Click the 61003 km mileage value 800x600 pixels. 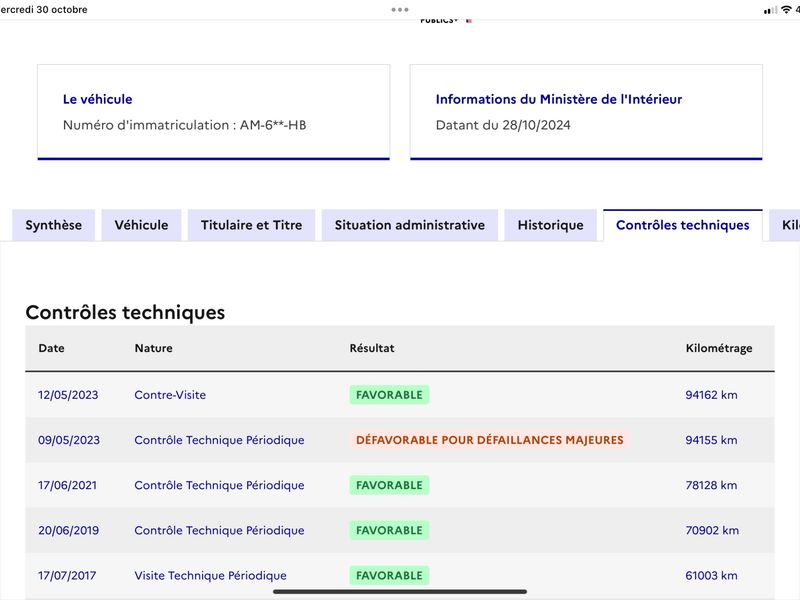[x=711, y=576]
